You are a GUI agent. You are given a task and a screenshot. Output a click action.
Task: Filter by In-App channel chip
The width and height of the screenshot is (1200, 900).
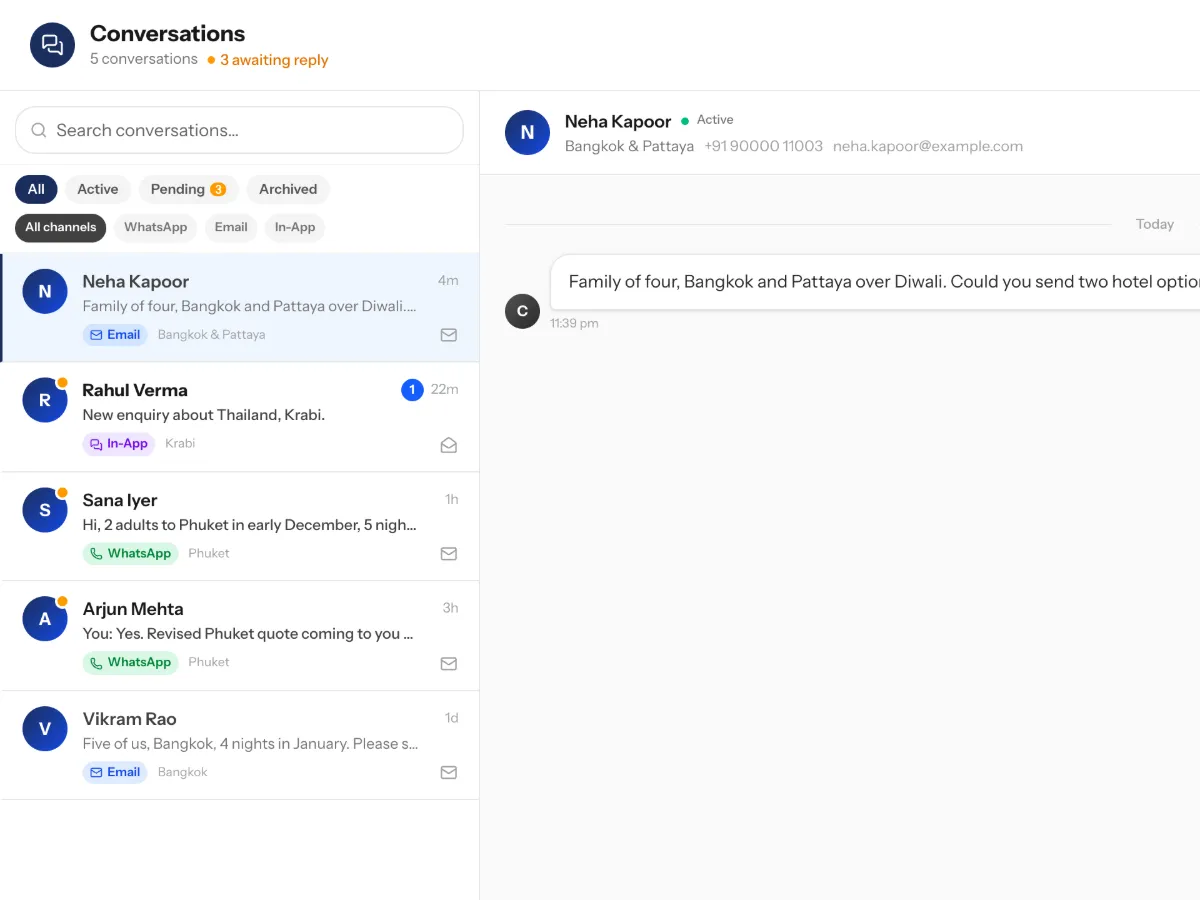pos(295,227)
